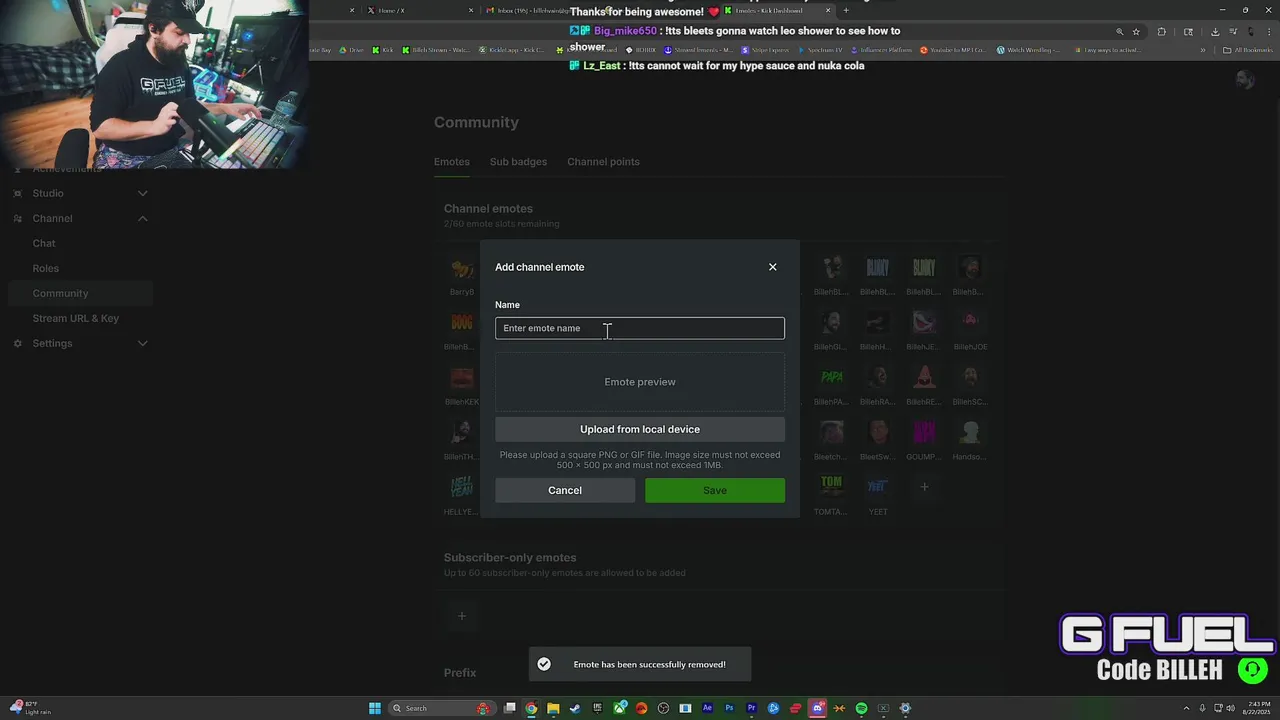Open the profile avatar at page top
1280x720 pixels.
[1245, 80]
